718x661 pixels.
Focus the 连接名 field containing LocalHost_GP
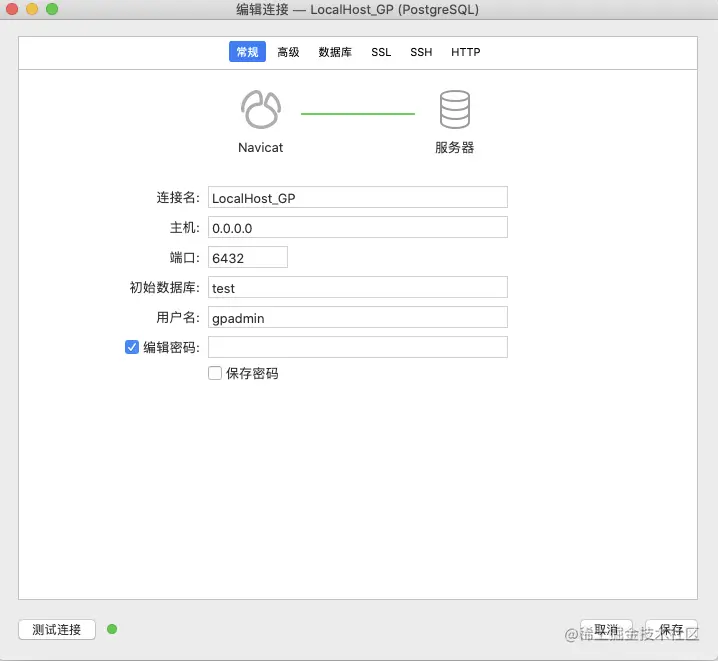[x=358, y=197]
